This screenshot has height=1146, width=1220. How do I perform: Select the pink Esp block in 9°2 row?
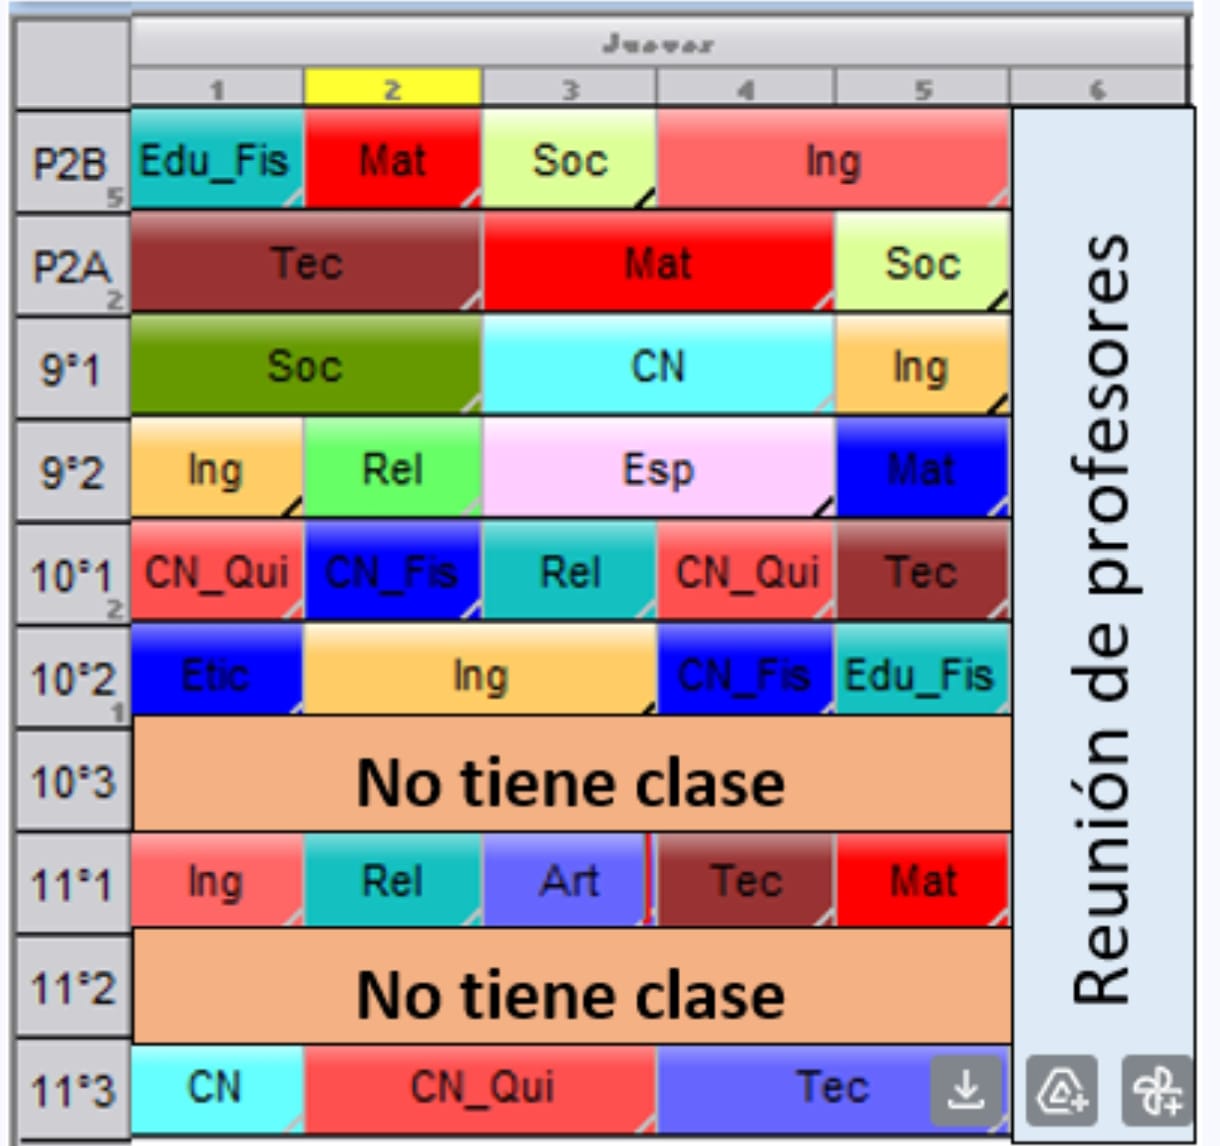point(657,470)
